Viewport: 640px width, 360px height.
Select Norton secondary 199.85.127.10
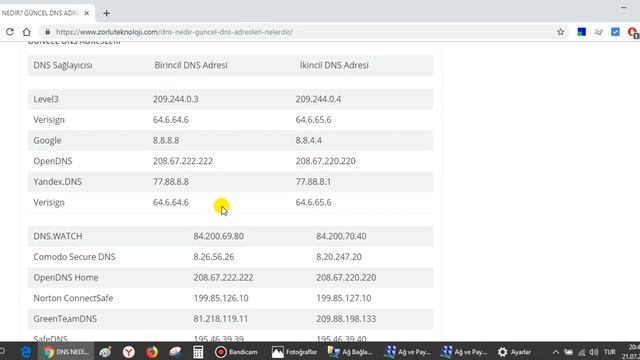coord(344,298)
